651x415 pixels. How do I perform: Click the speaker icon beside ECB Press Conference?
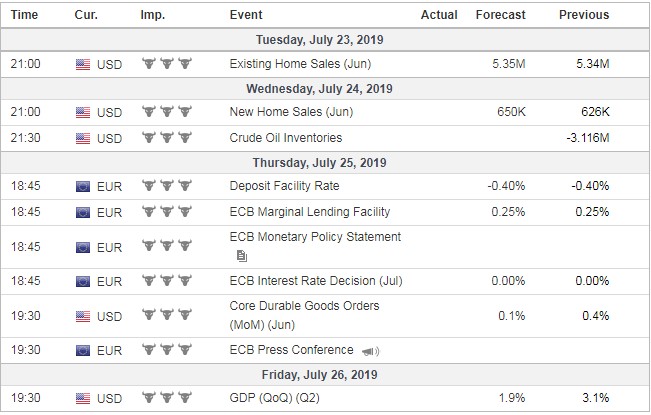coord(371,351)
